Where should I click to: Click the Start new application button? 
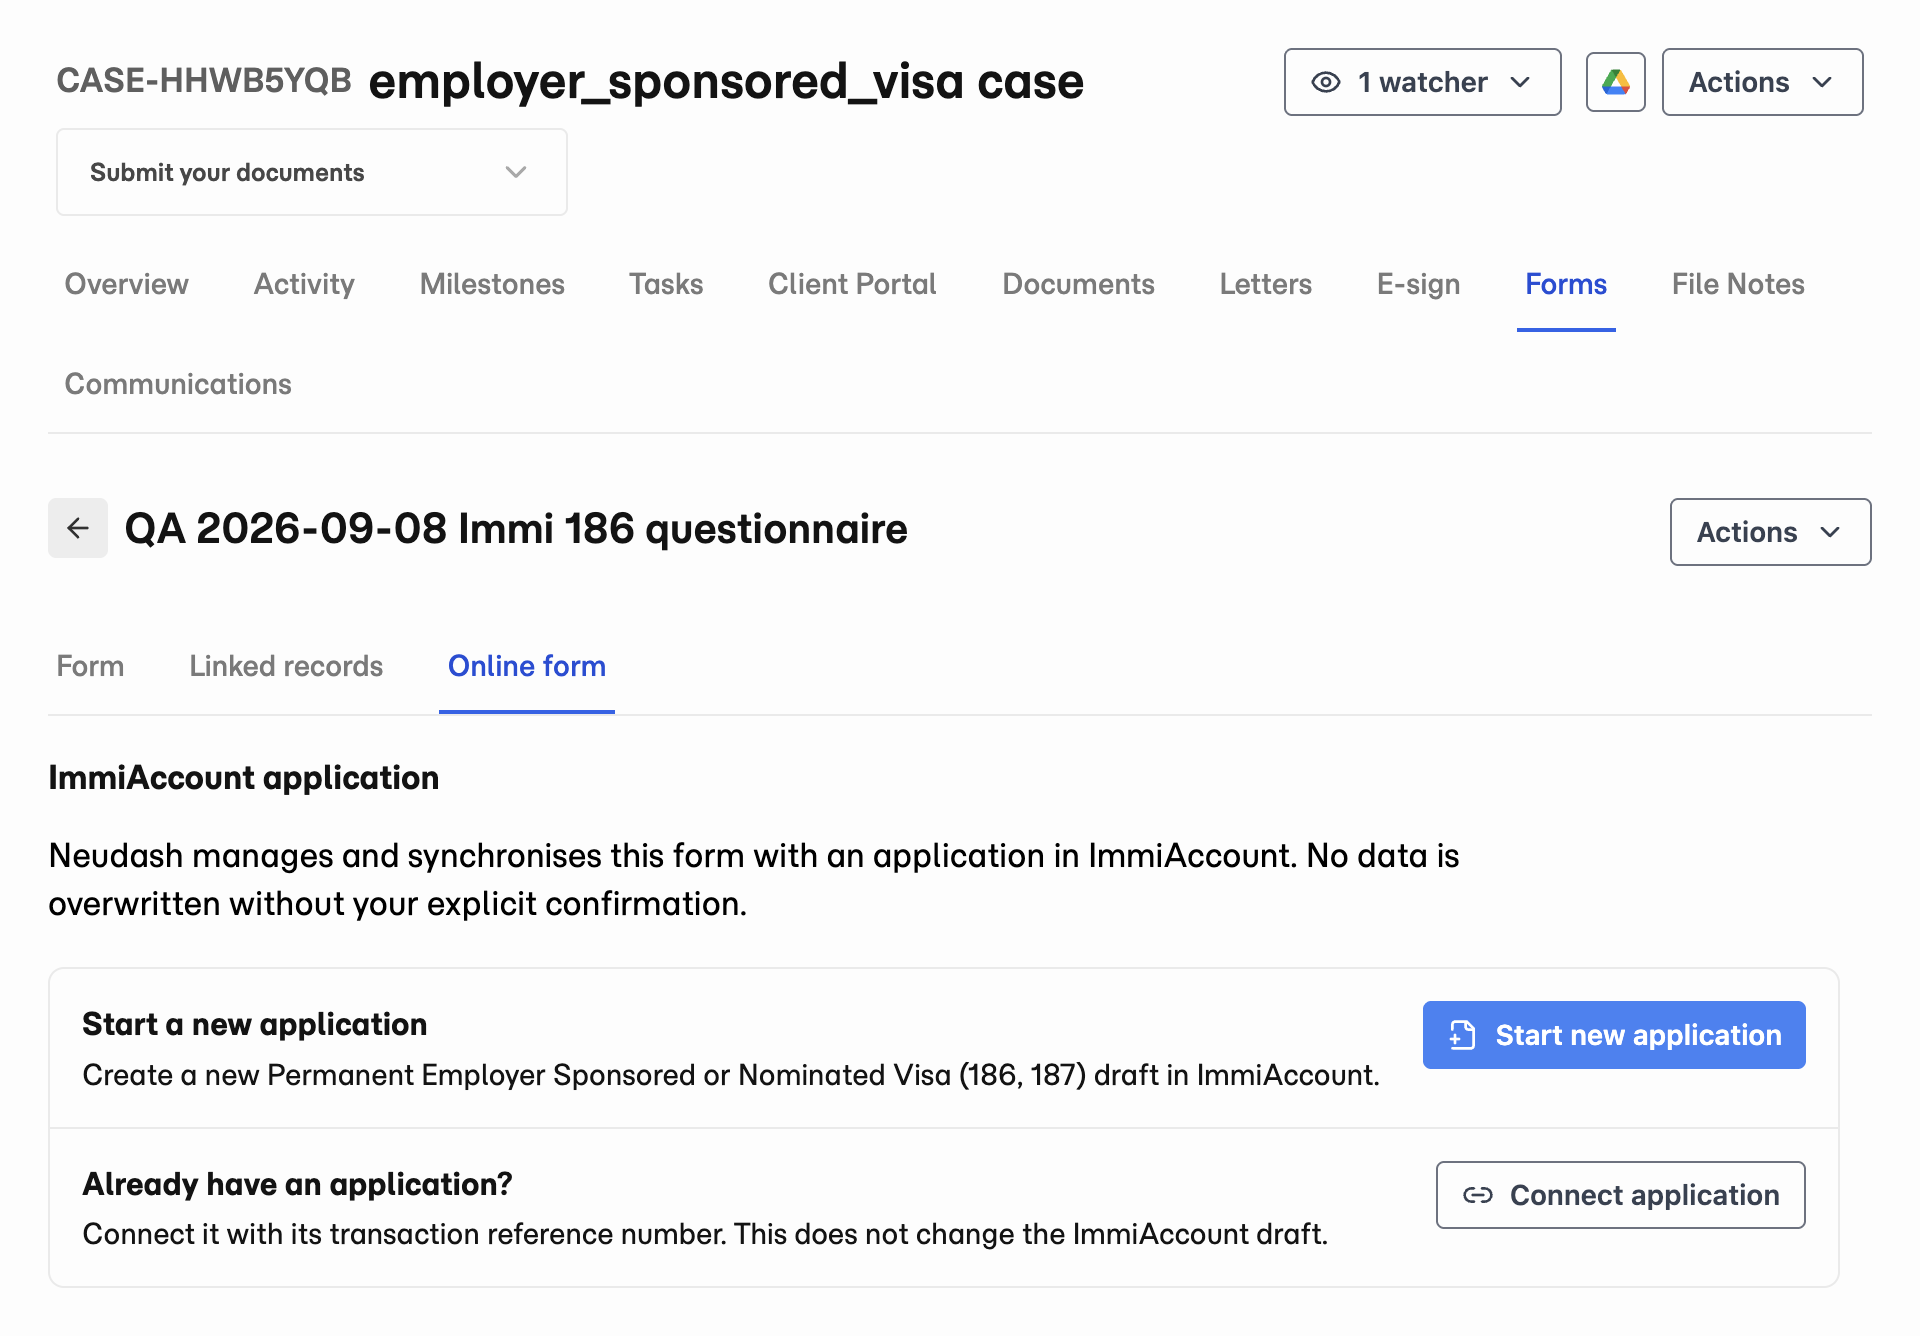1614,1035
